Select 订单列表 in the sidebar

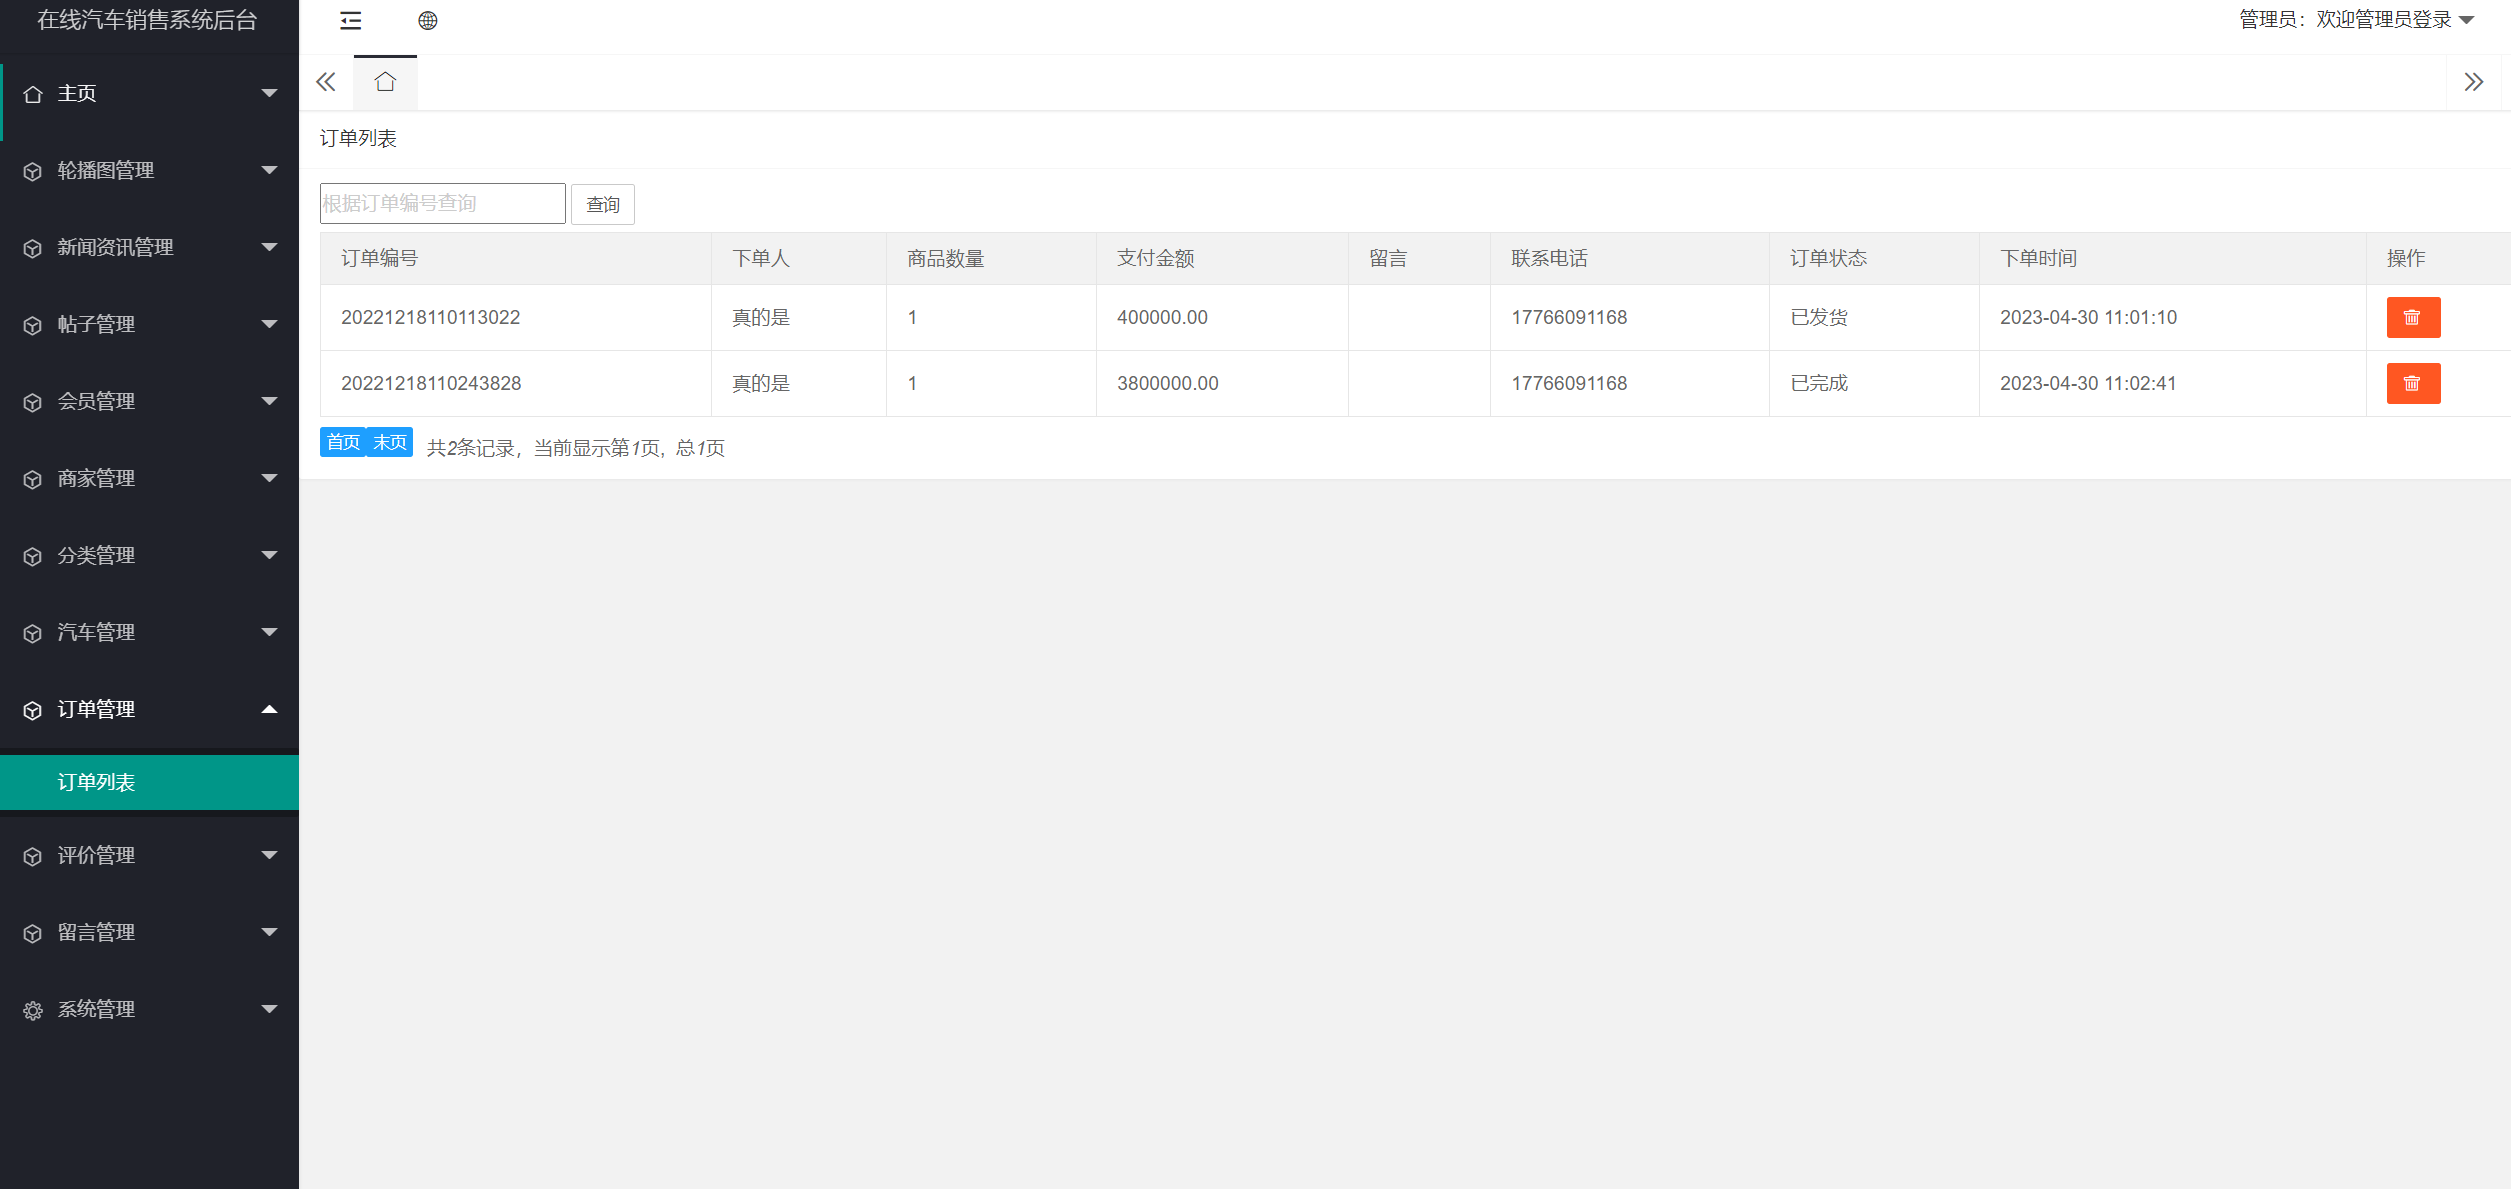[96, 783]
